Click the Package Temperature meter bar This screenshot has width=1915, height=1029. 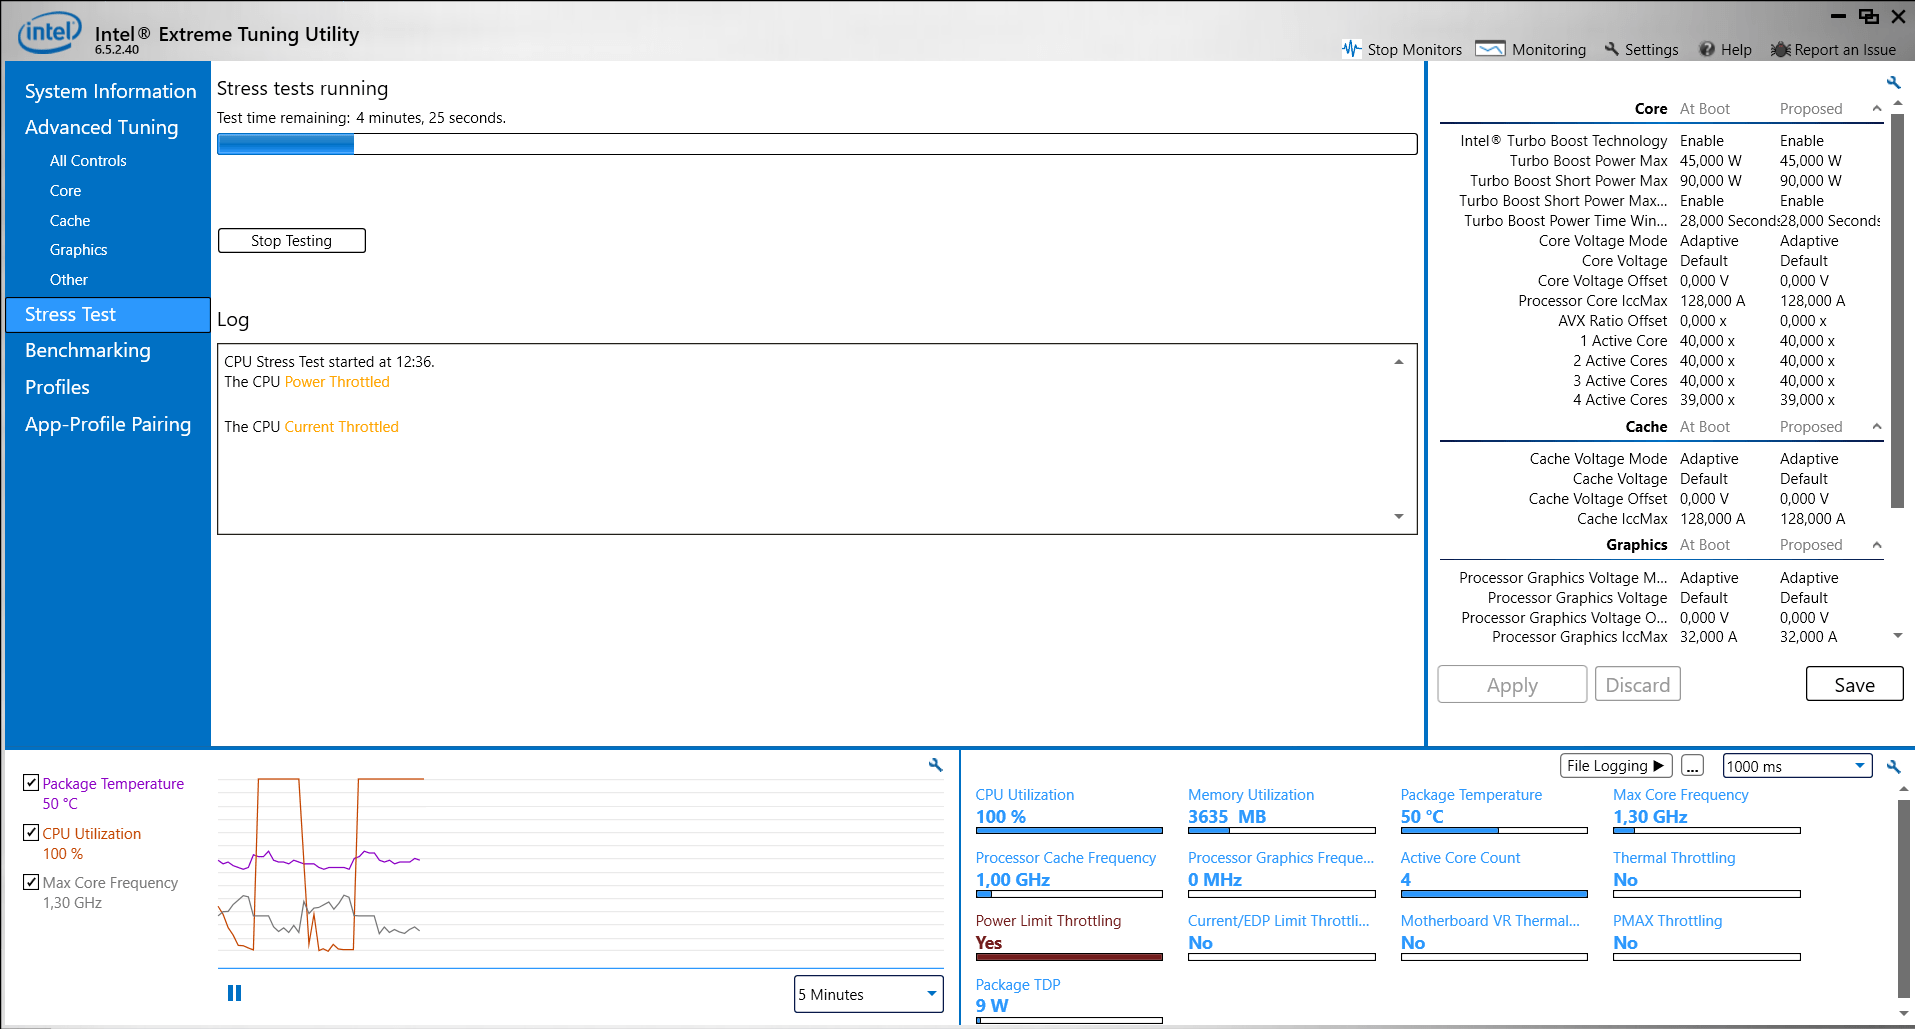pos(1494,830)
